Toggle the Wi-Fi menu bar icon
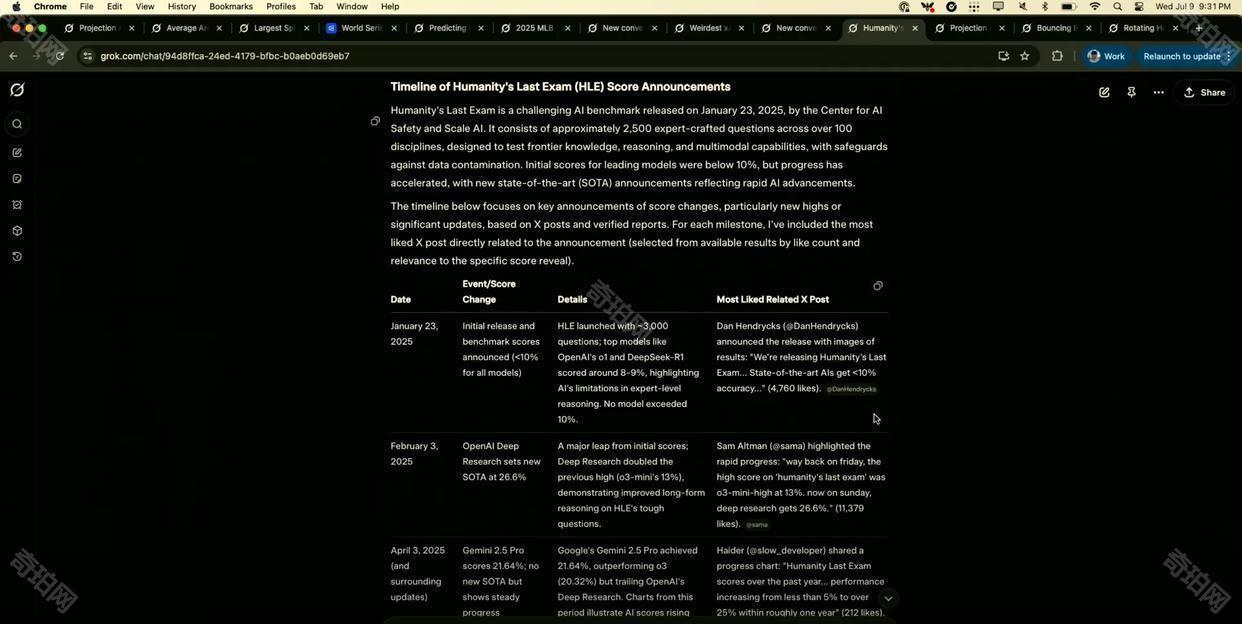Screen dimensions: 1242x624 [x=1094, y=7]
